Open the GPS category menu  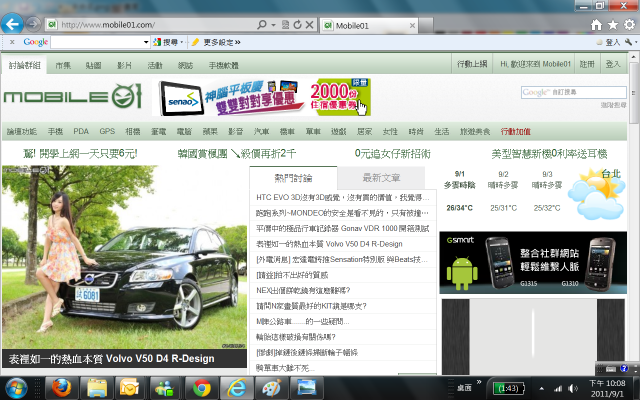coord(107,131)
